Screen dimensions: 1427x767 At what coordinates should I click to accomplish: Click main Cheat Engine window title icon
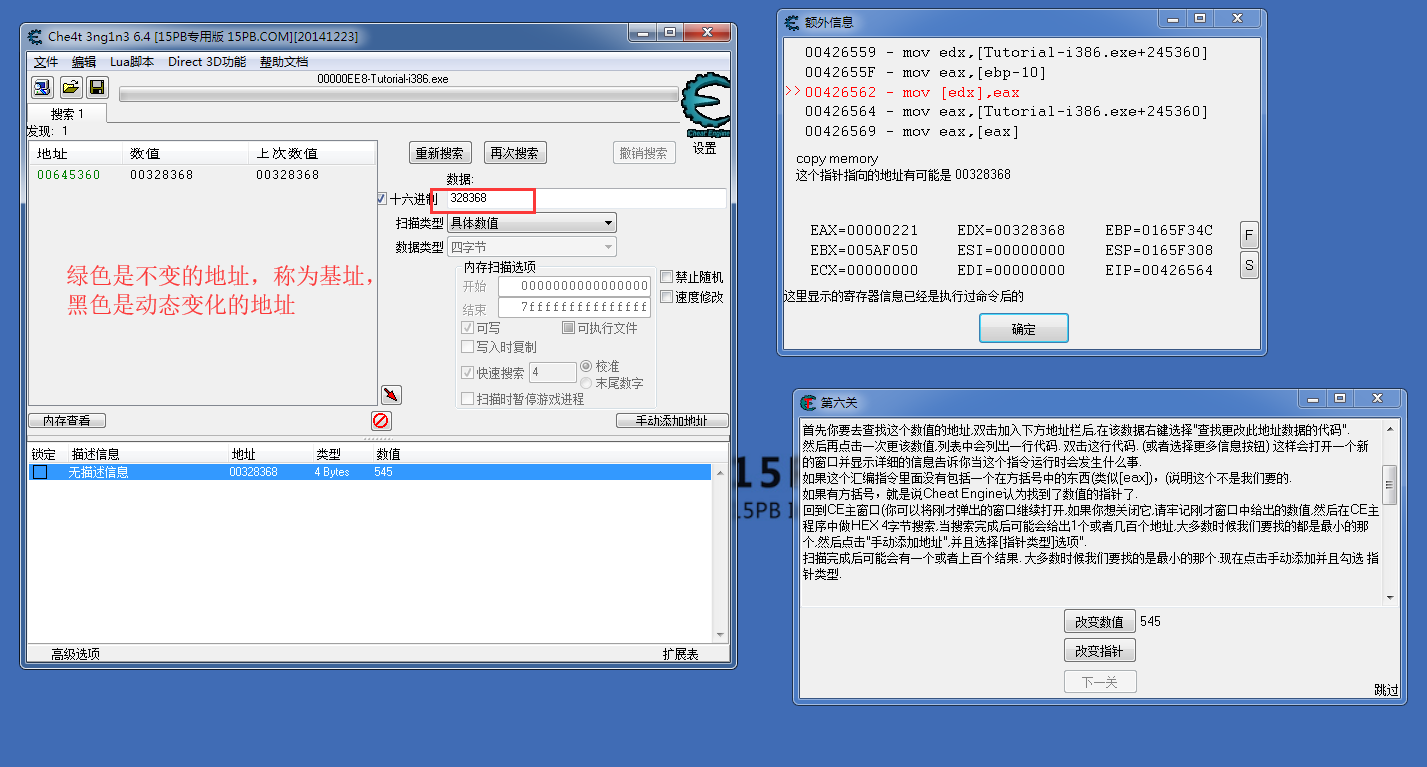tap(35, 37)
